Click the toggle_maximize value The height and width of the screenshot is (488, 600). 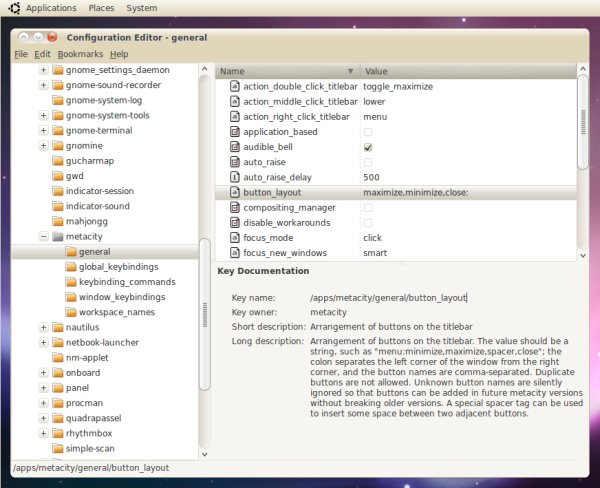click(398, 87)
